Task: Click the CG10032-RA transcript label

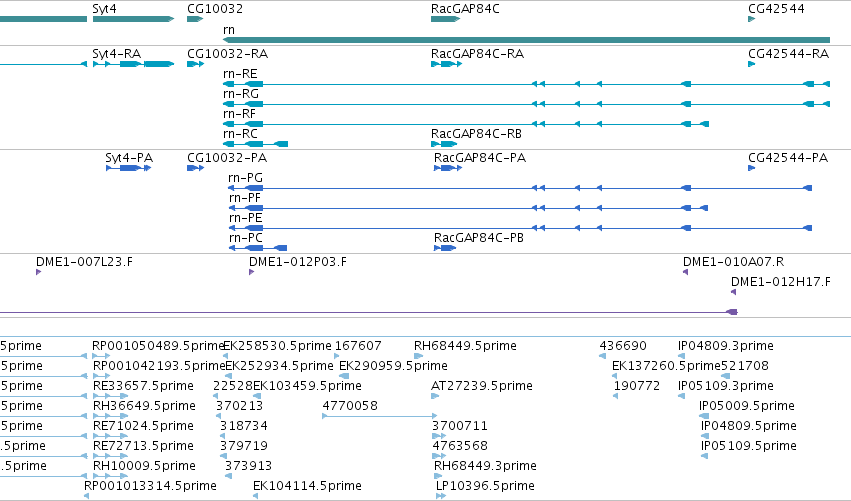Action: point(227,54)
